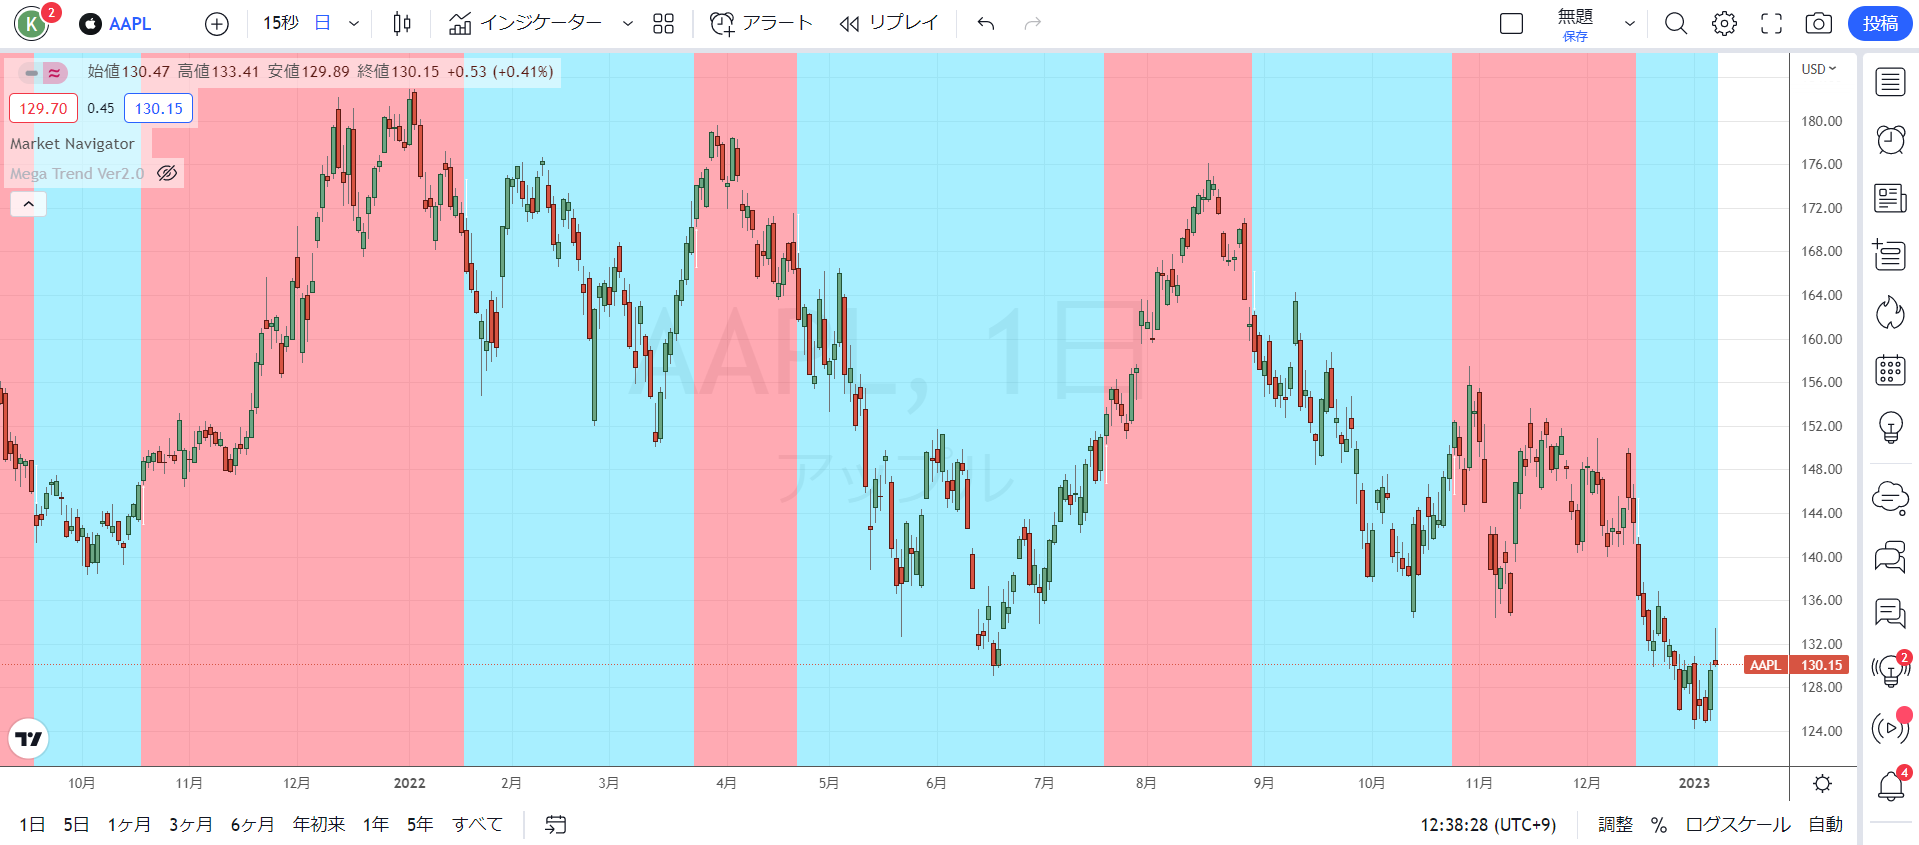
Task: Enter fullscreen mode
Action: pos(1771,24)
